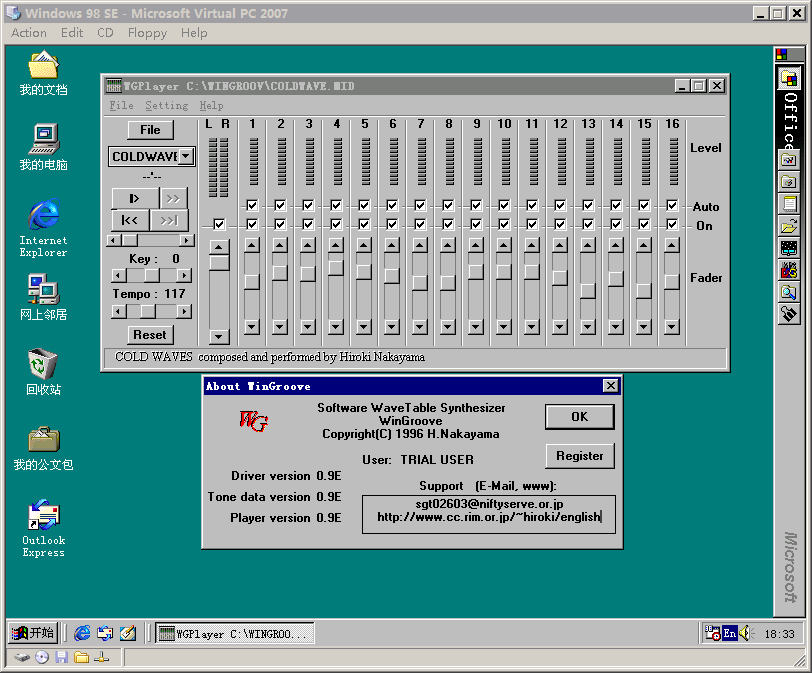Image resolution: width=812 pixels, height=673 pixels.
Task: Click the master fader up arrow
Action: coord(219,247)
